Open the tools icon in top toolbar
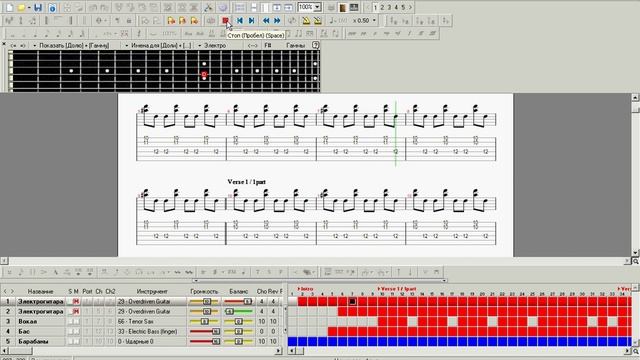The height and width of the screenshot is (360, 640). (208, 7)
